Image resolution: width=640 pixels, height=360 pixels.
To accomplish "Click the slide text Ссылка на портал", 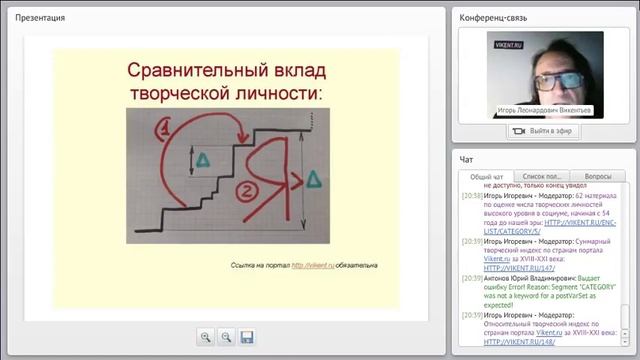I will point(260,265).
